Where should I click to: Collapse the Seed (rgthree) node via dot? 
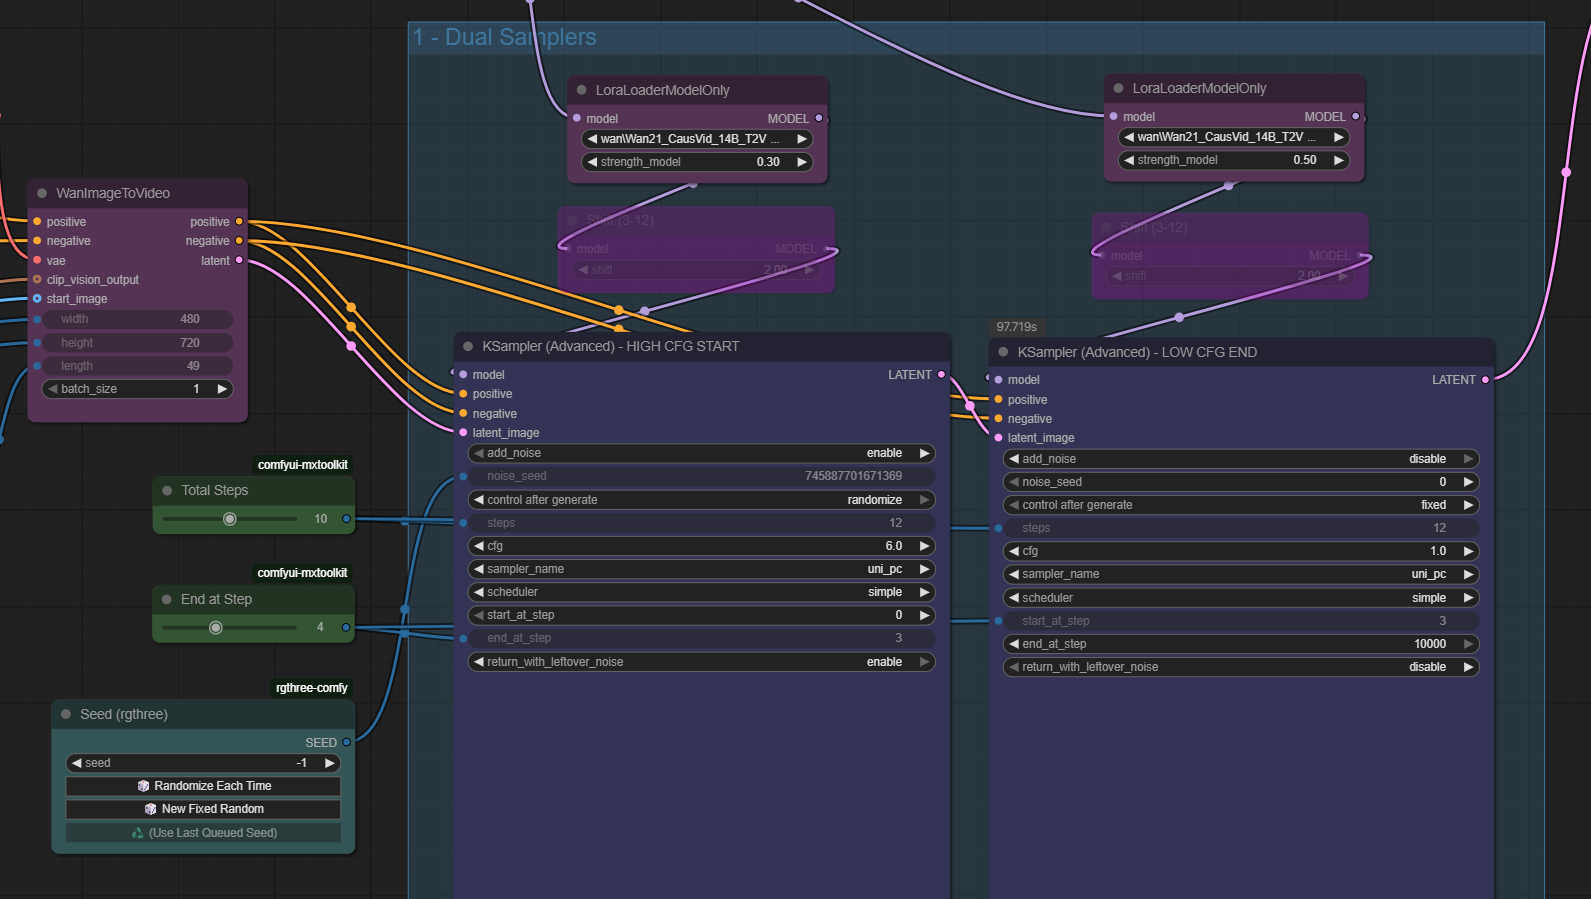(66, 714)
